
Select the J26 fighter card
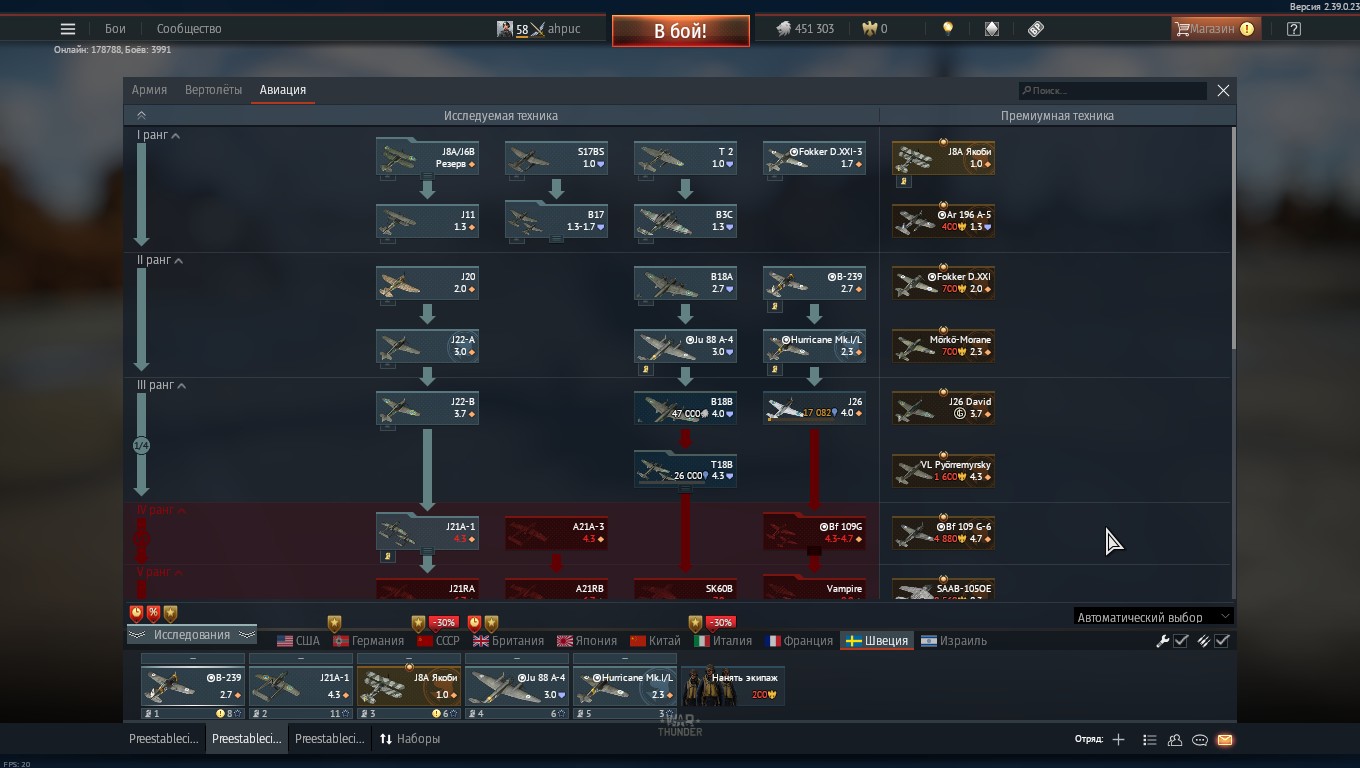tap(814, 407)
